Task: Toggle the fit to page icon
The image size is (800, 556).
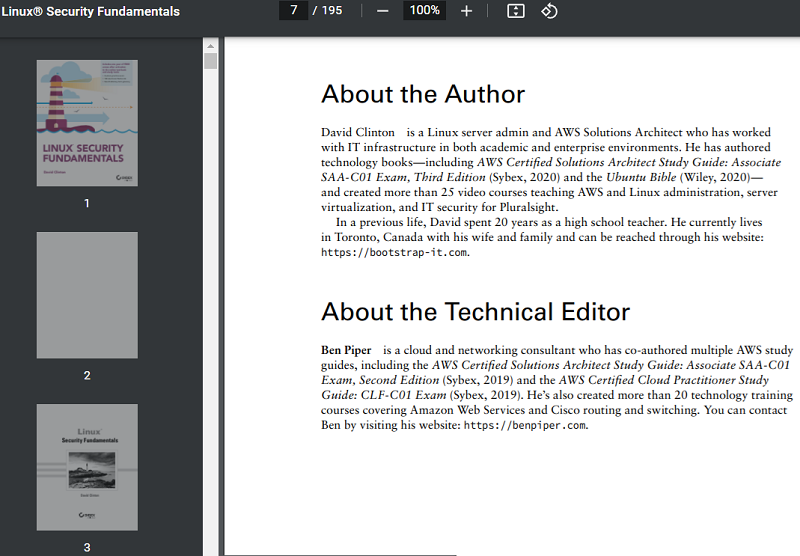Action: 515,11
